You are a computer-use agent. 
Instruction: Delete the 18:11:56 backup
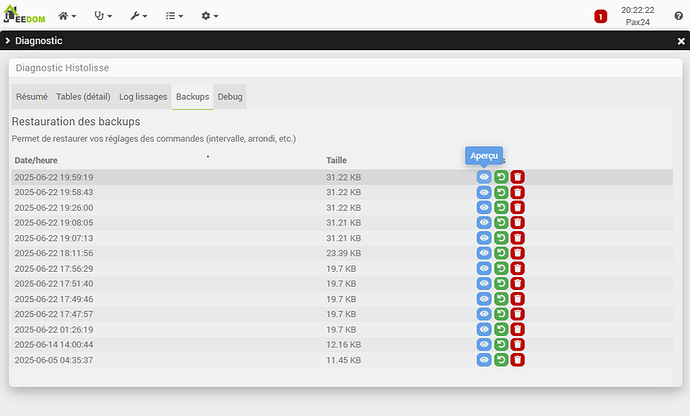tap(518, 253)
